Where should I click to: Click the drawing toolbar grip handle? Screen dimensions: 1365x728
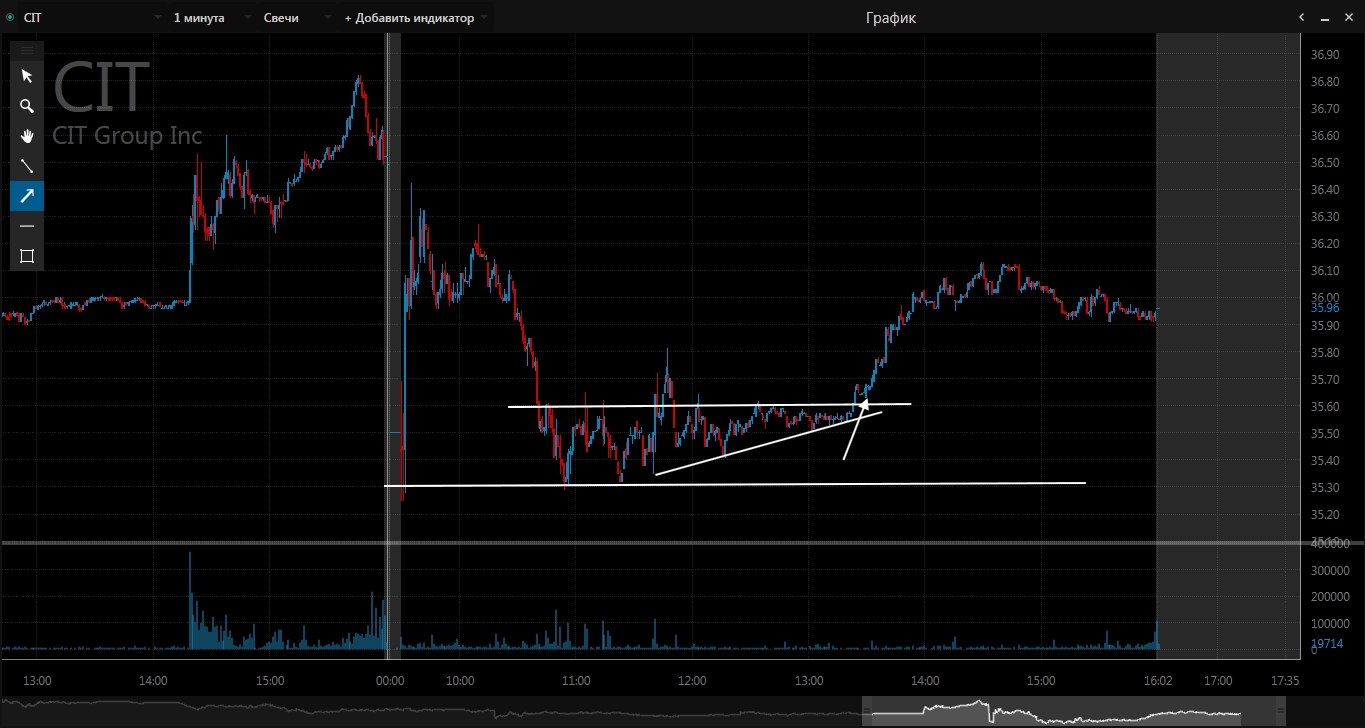click(27, 49)
